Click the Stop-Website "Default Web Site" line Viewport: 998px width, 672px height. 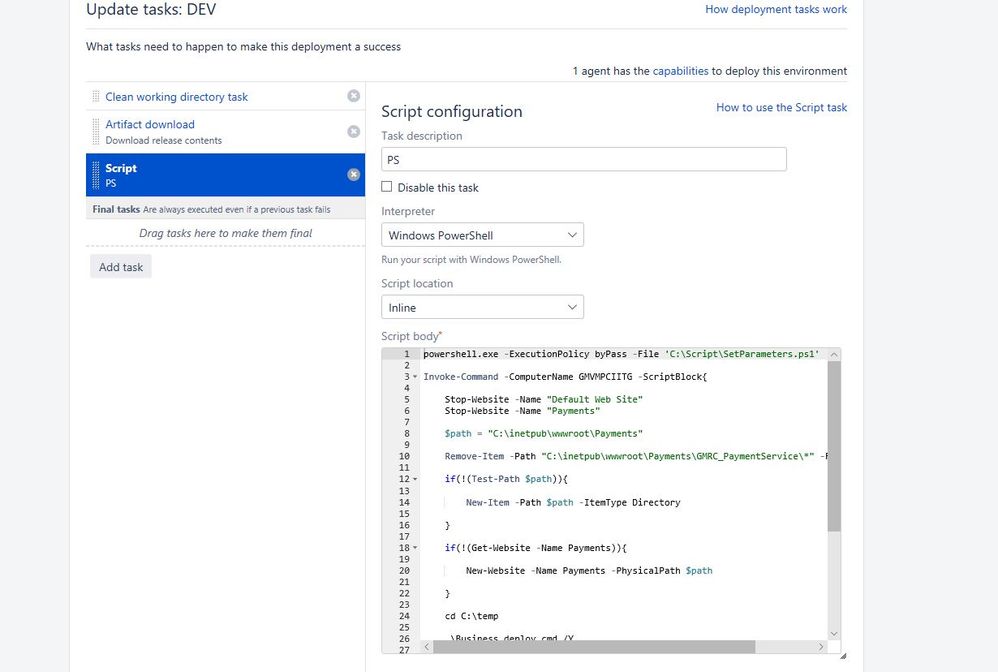[x=544, y=400]
